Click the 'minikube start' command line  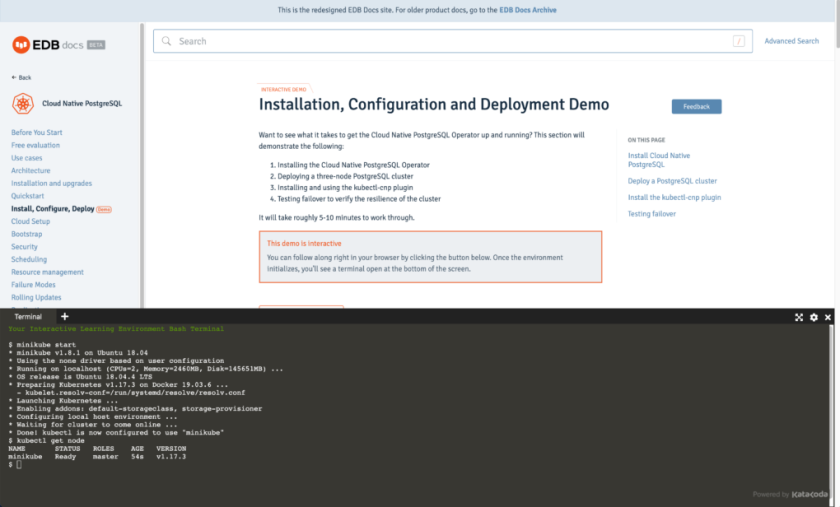(x=42, y=345)
